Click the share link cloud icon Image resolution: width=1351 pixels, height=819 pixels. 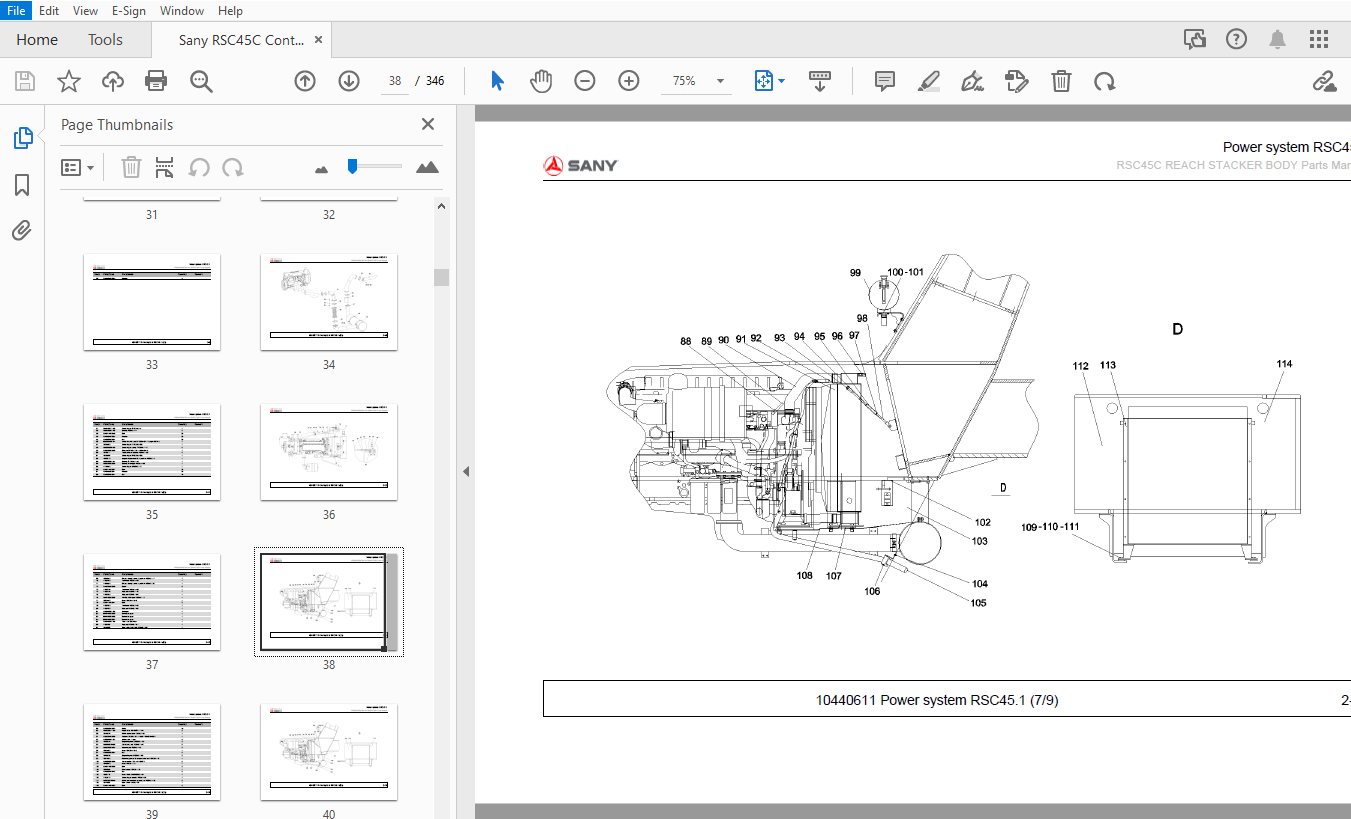pyautogui.click(x=1325, y=81)
